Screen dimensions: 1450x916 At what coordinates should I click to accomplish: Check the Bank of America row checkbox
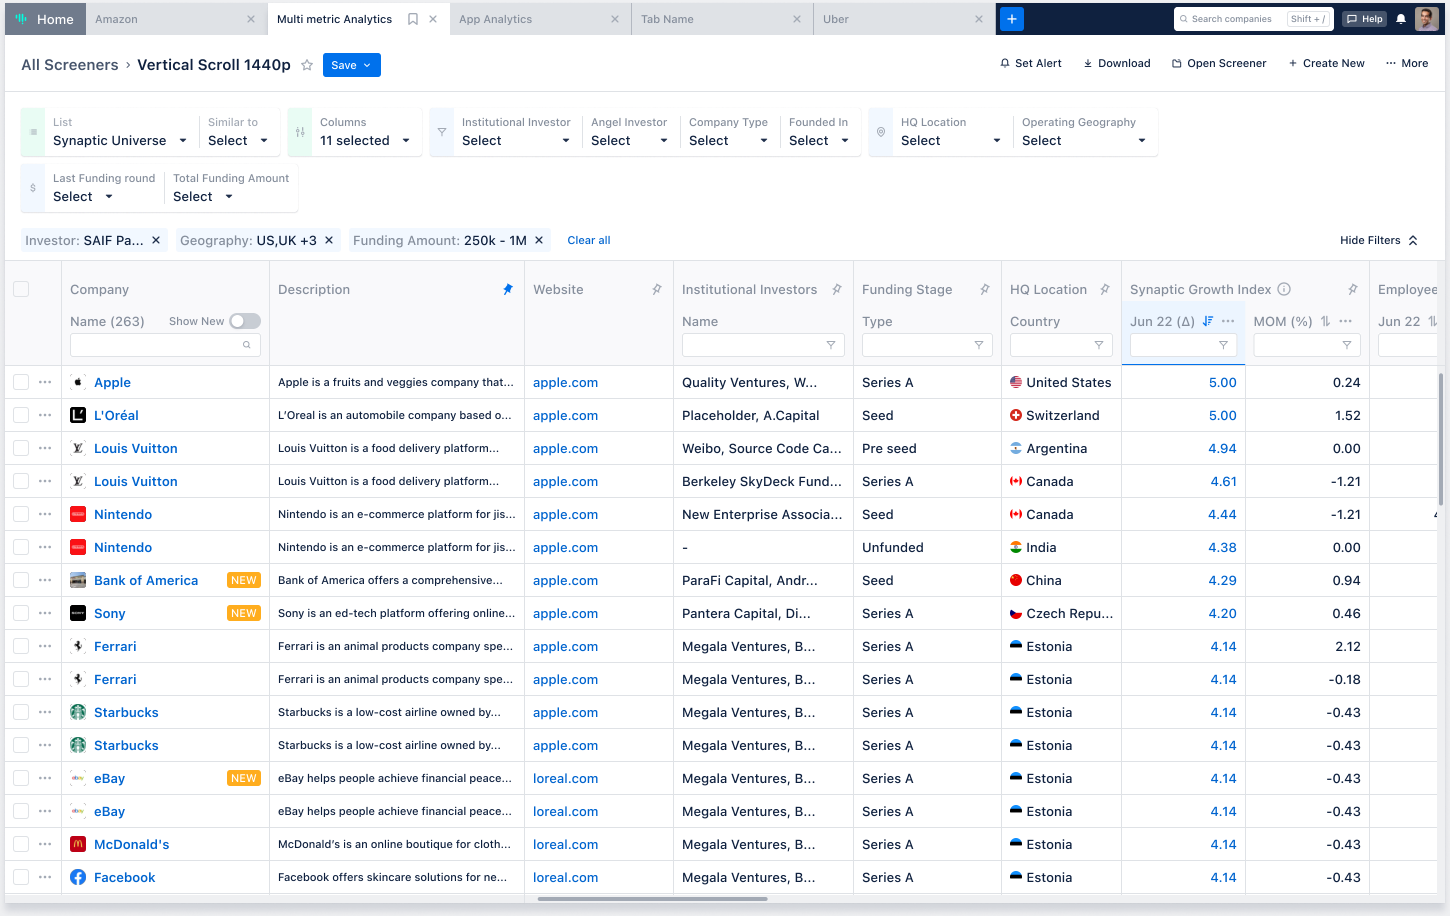pos(21,580)
